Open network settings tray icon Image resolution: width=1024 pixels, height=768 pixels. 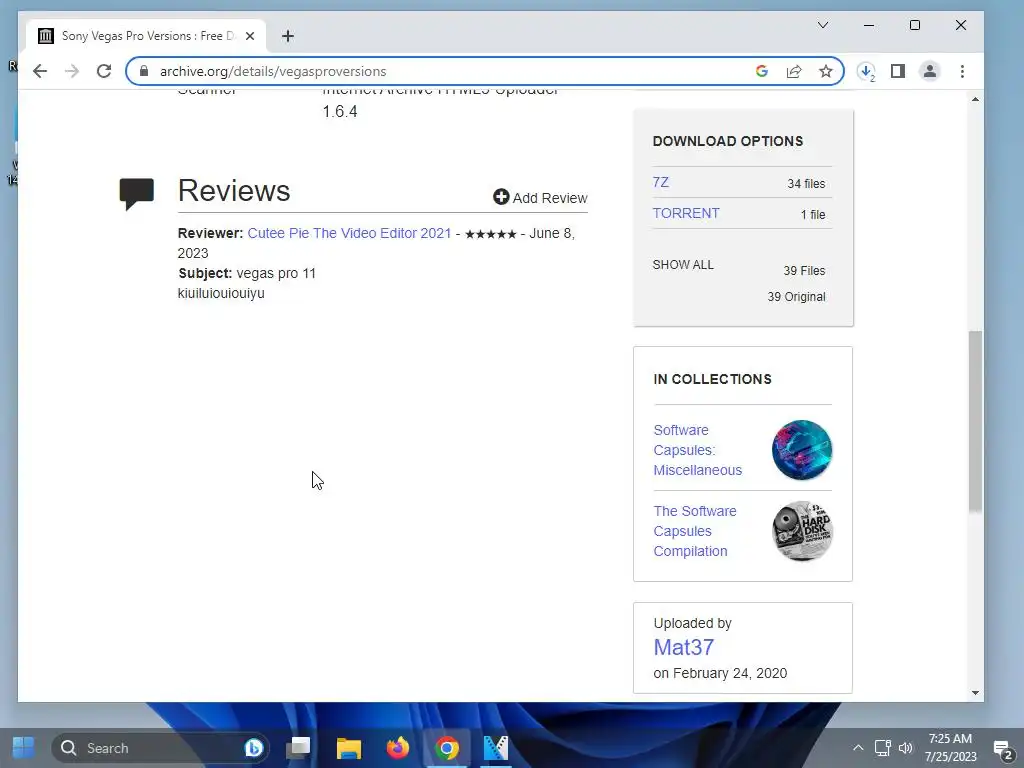882,748
